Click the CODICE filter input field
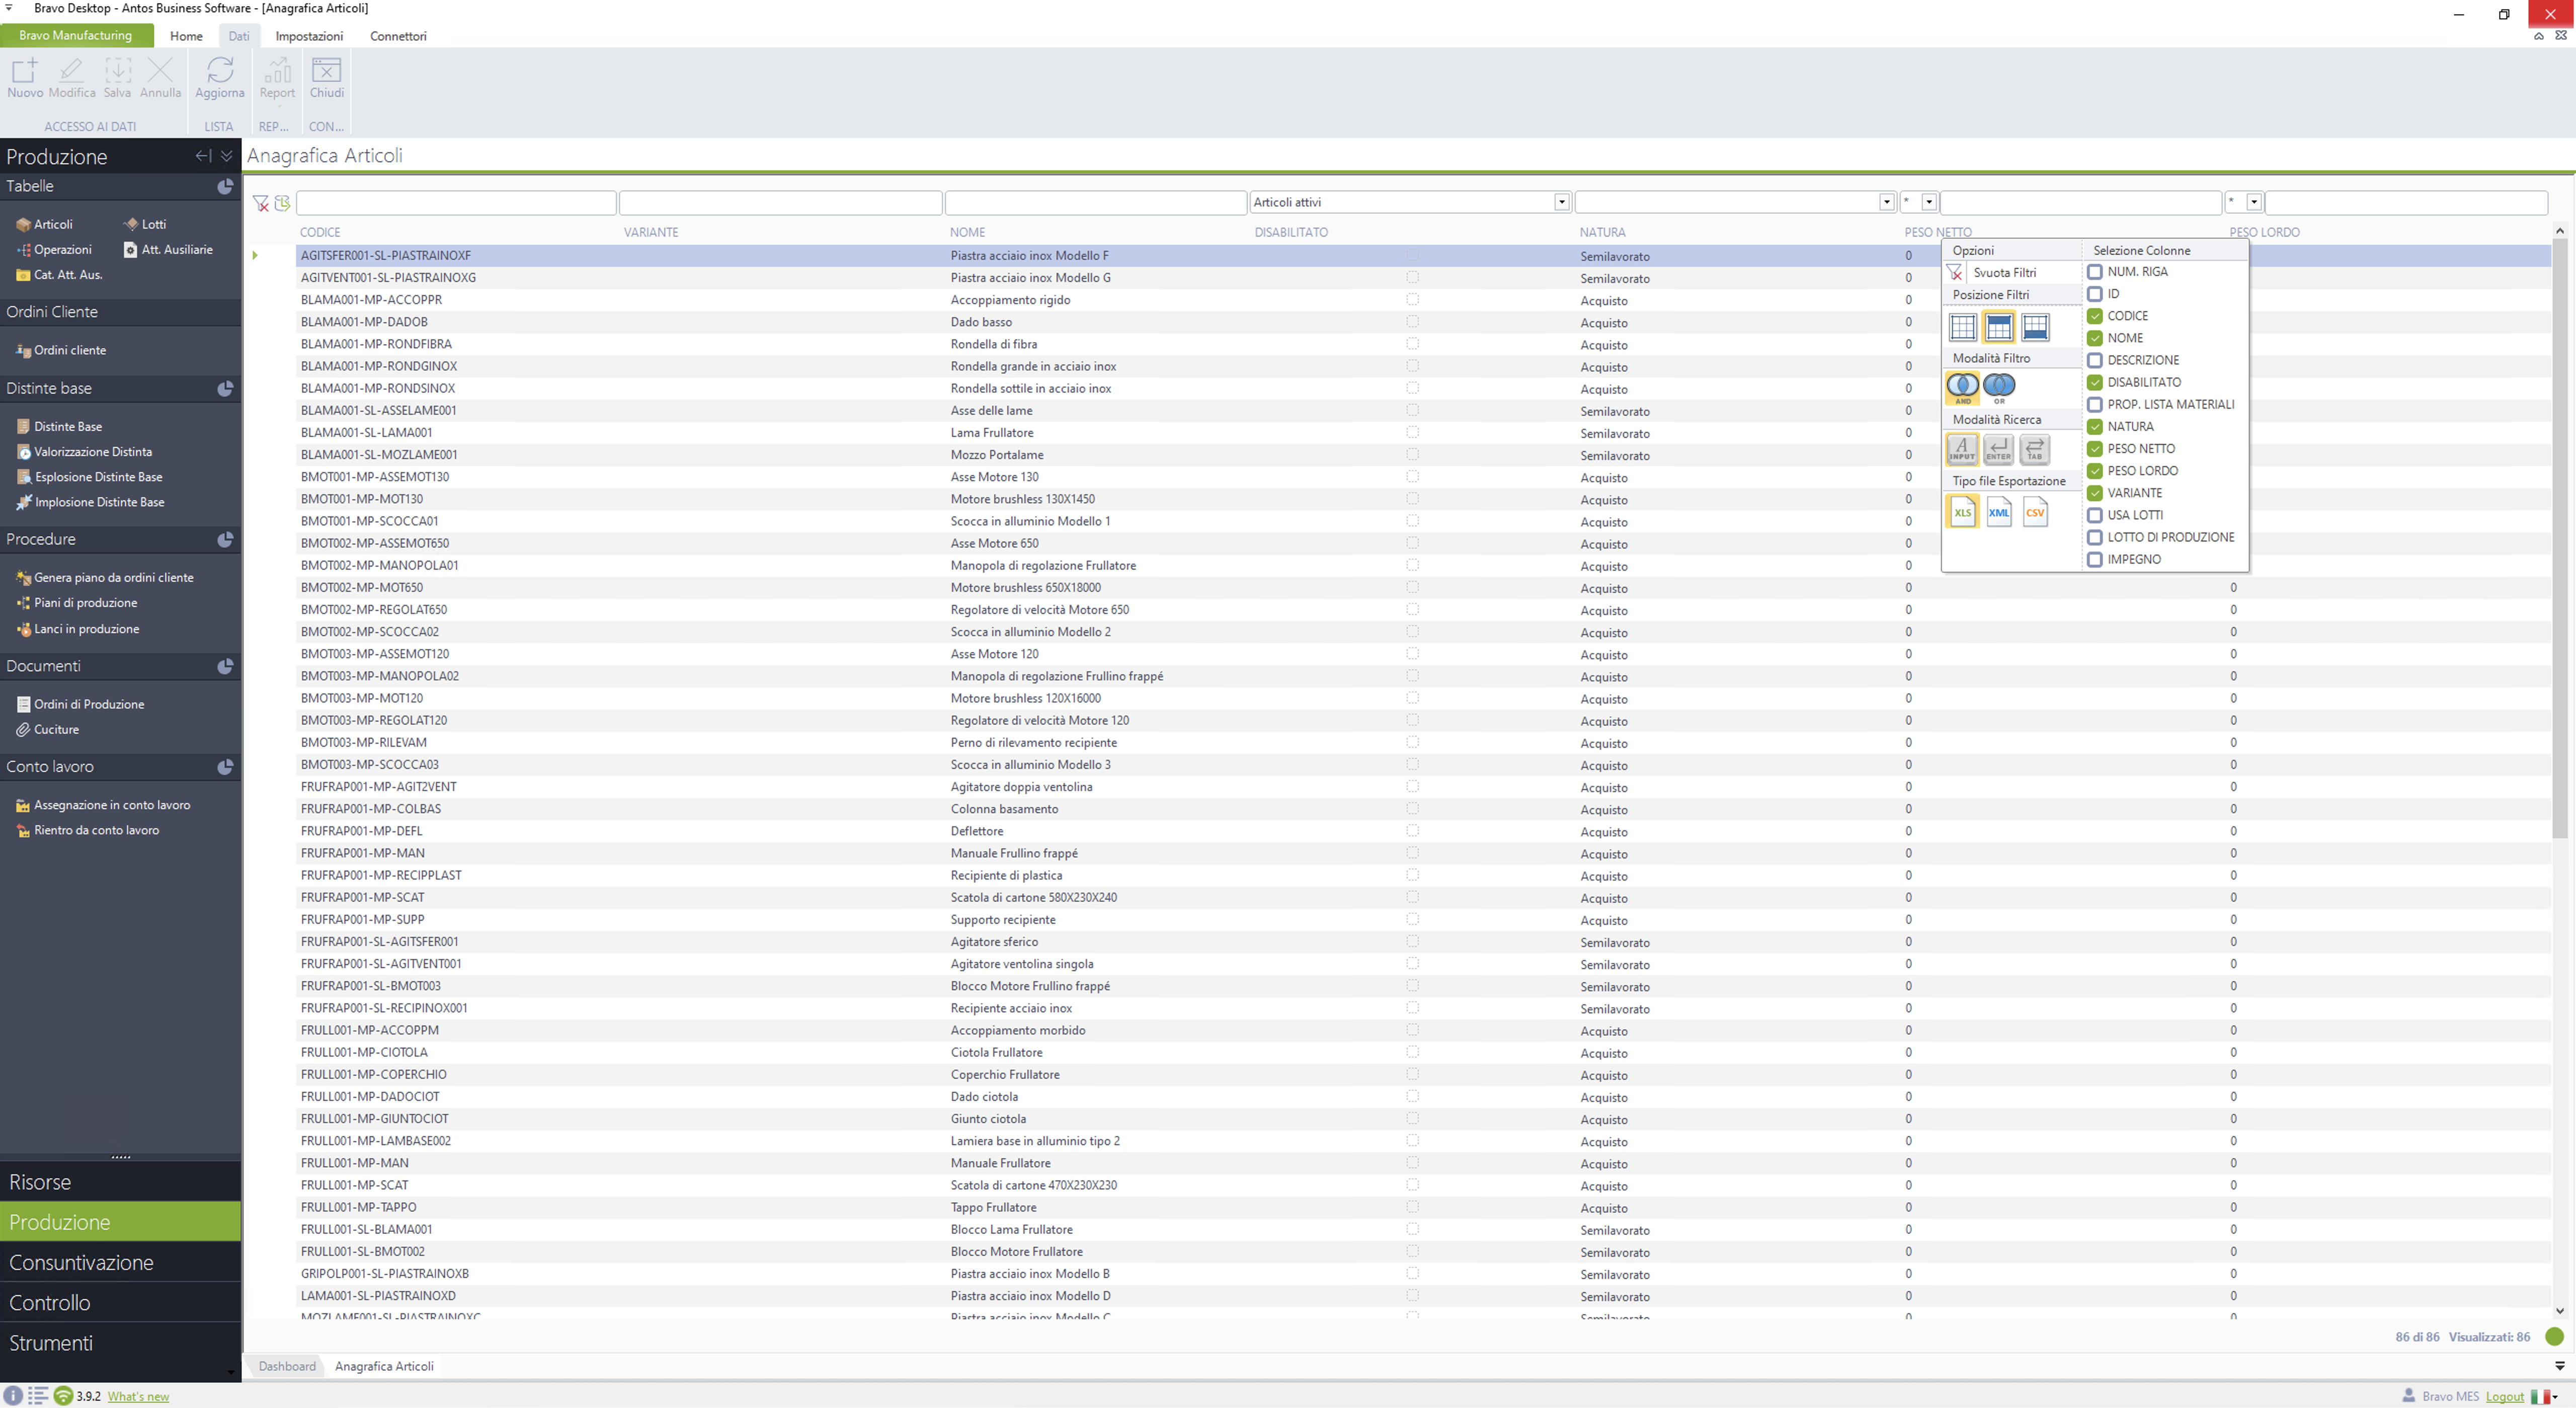This screenshot has height=1408, width=2576. [x=456, y=202]
